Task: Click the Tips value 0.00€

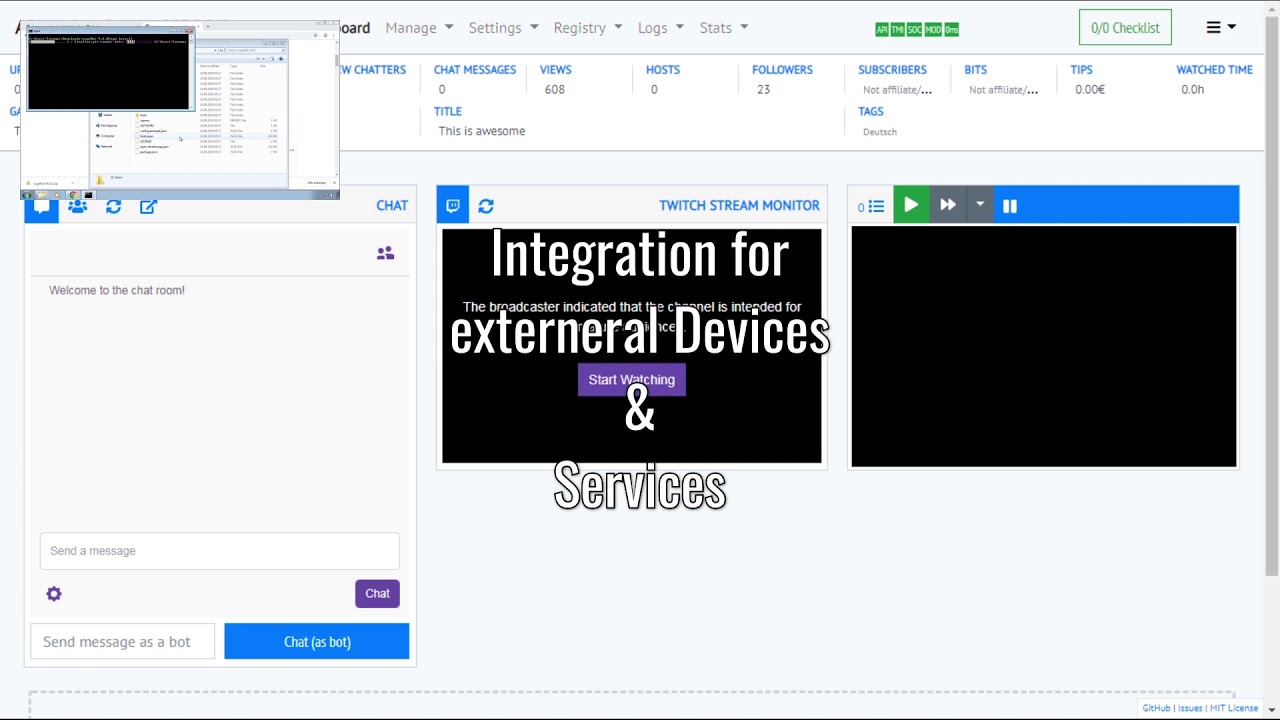Action: tap(1090, 89)
